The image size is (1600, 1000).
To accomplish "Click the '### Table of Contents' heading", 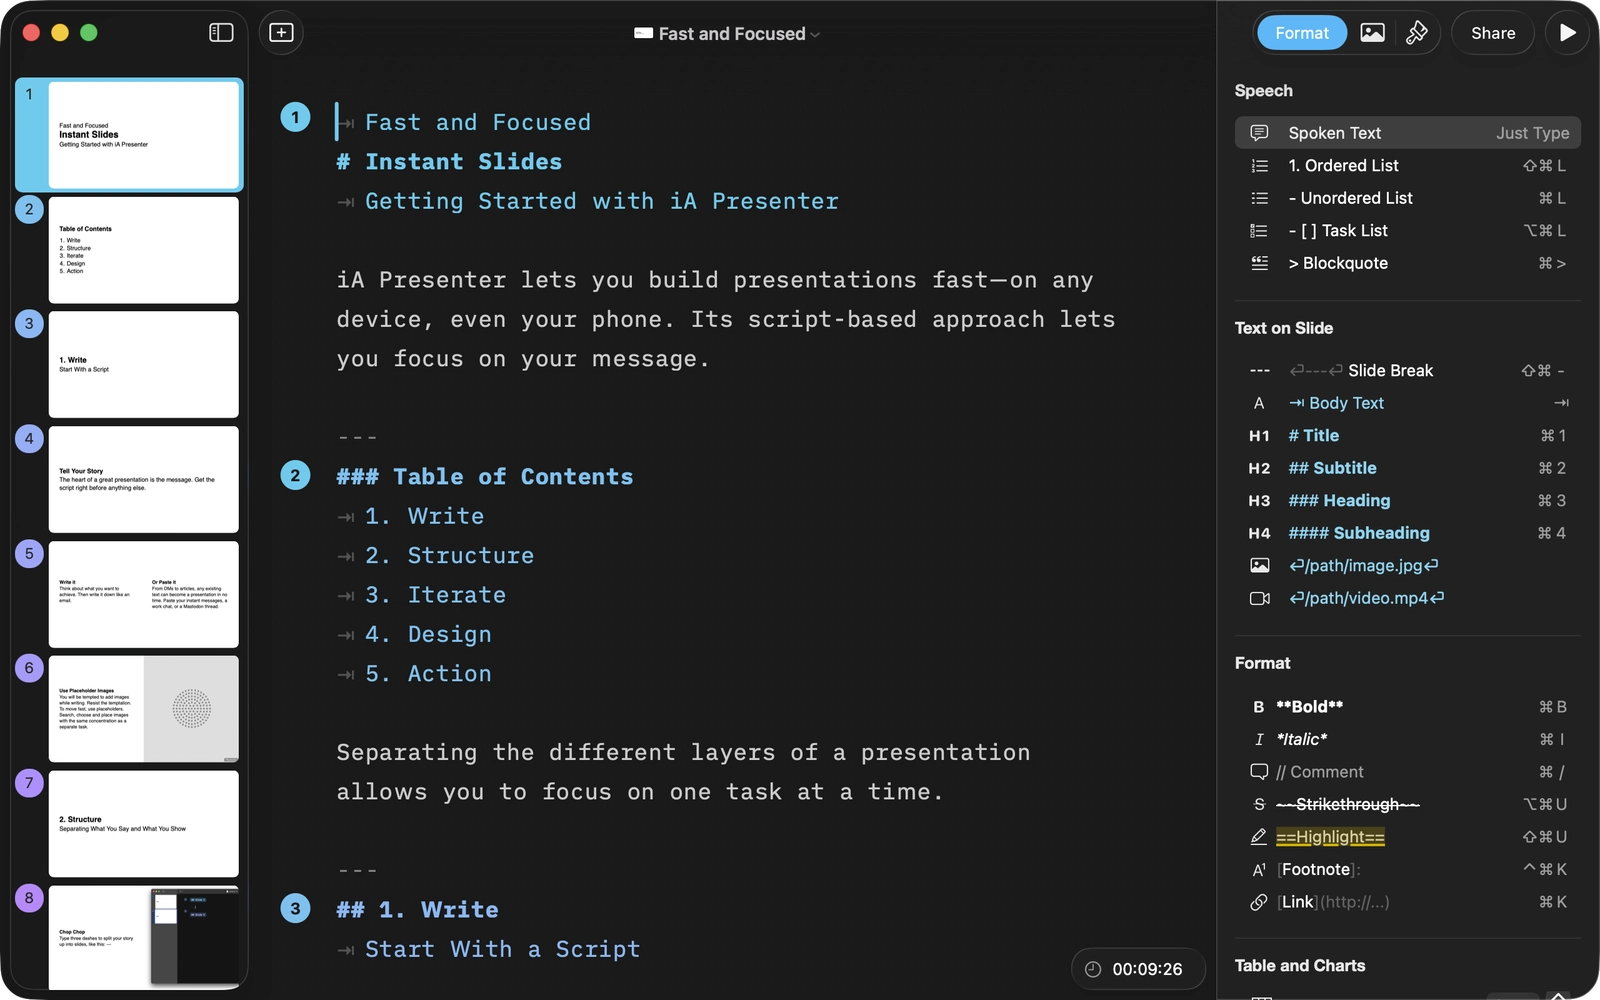I will pos(485,477).
